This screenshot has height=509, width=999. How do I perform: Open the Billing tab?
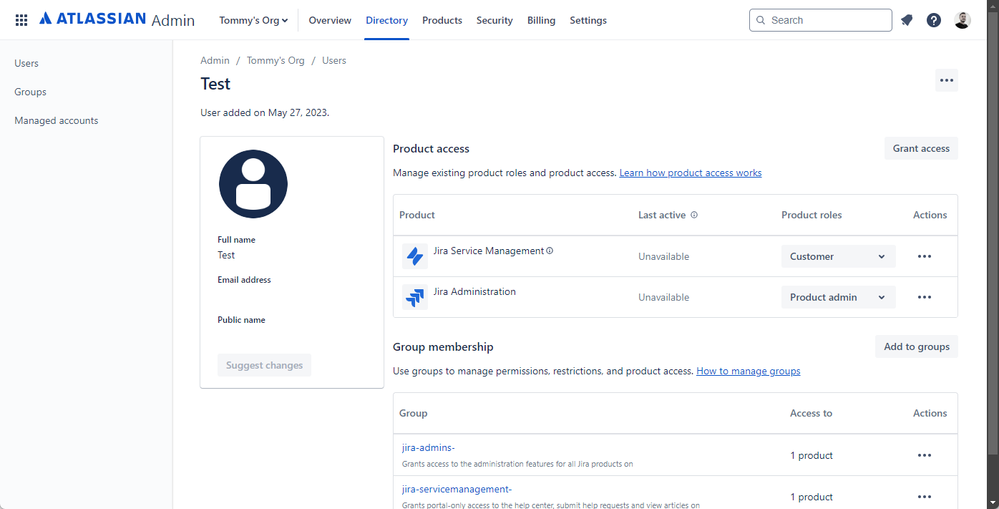coord(542,20)
